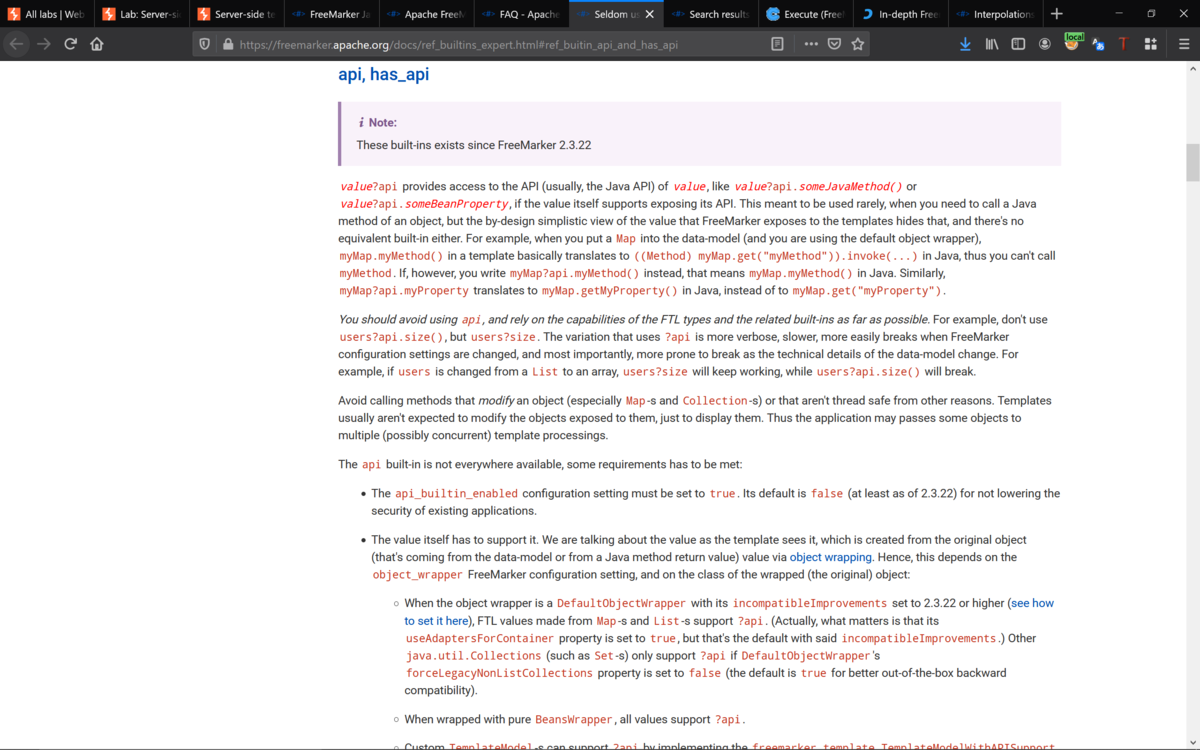Click useAdaptersForContainer code text
This screenshot has width=1200, height=750.
click(480, 639)
